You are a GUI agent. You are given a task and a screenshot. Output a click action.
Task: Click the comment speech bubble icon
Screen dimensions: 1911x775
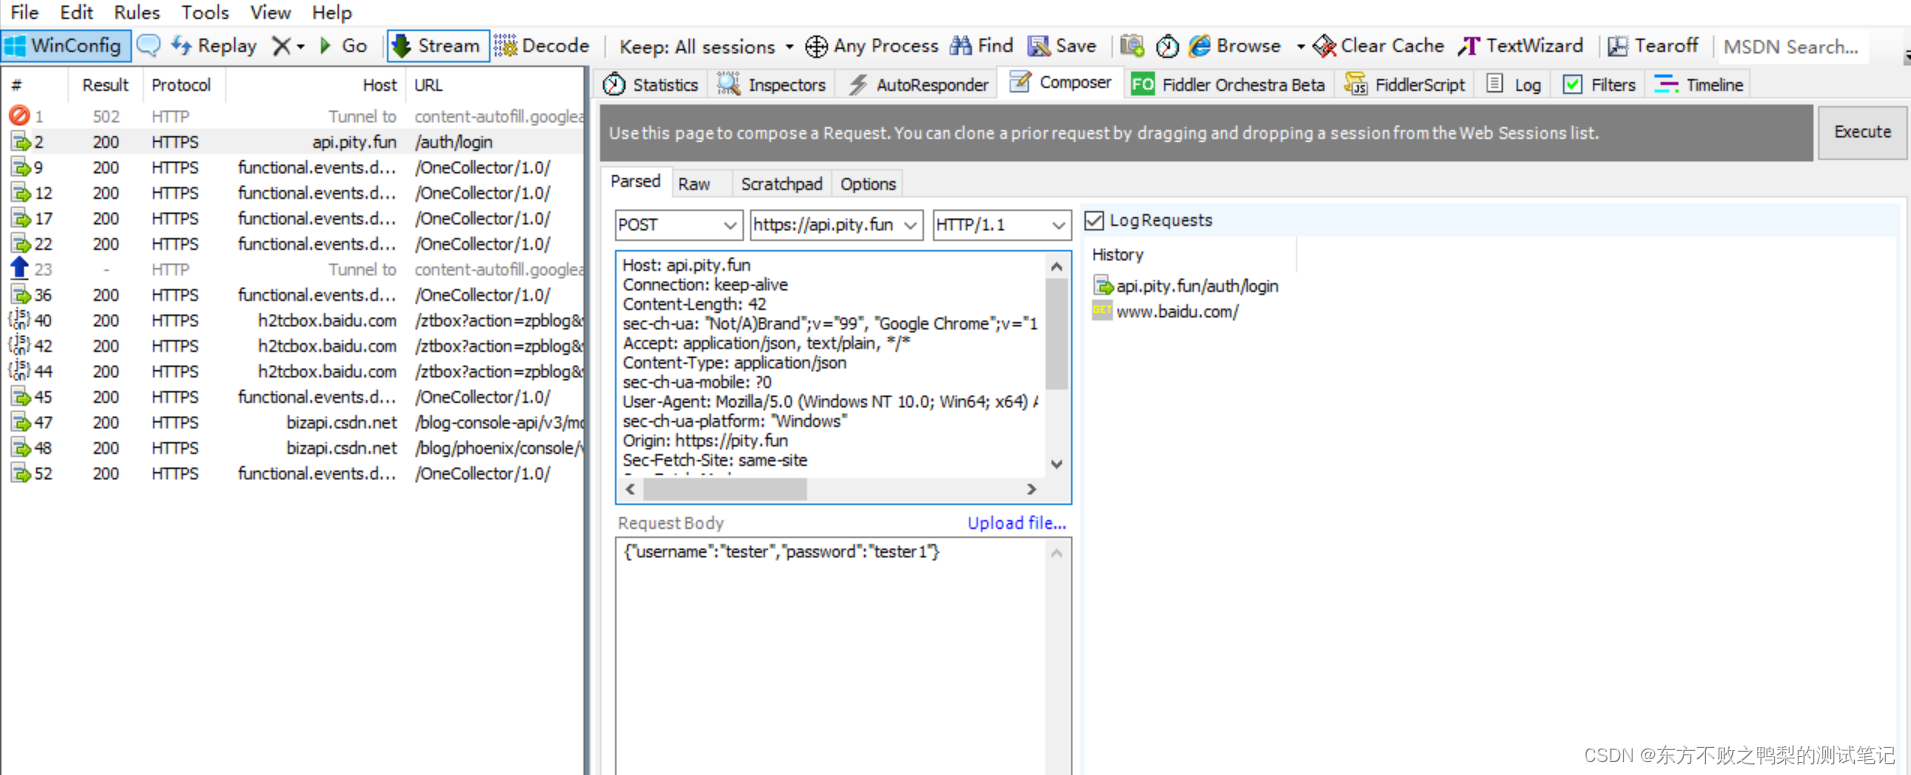coord(148,46)
